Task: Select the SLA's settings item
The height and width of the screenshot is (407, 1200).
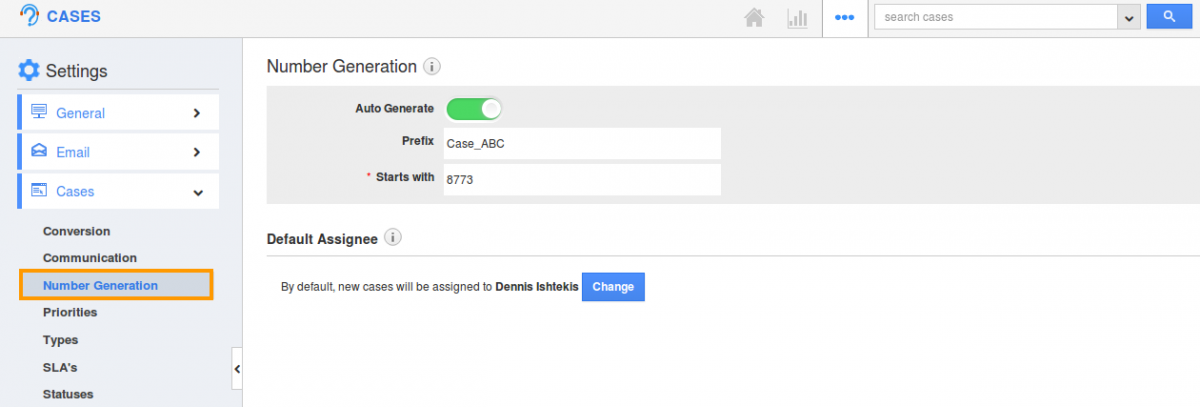Action: (x=60, y=367)
